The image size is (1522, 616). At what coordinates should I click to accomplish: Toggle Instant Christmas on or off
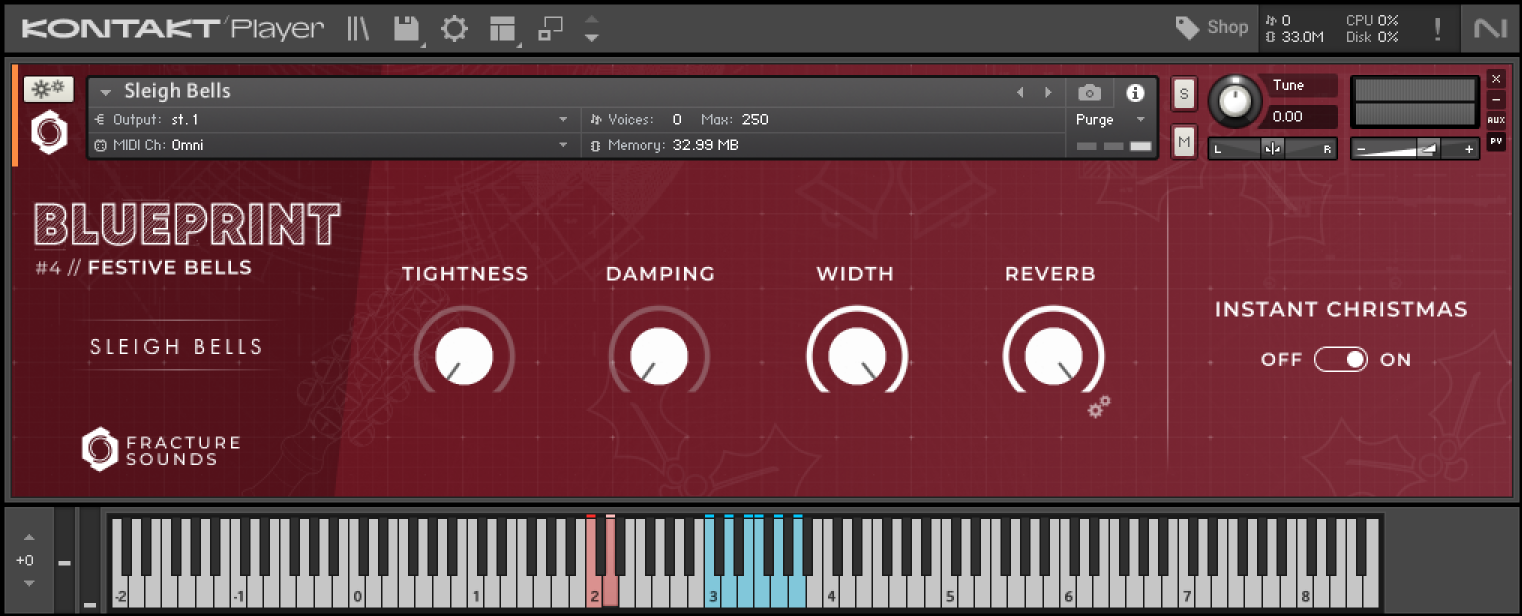click(1340, 359)
